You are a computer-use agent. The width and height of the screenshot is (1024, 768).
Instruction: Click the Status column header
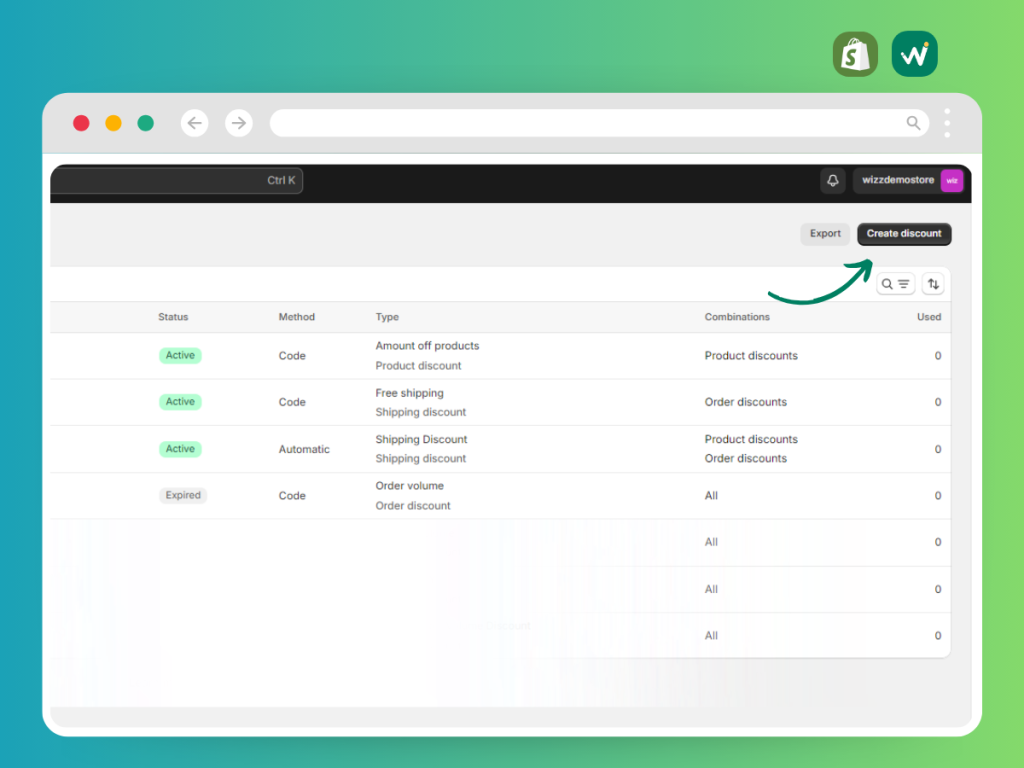point(173,317)
